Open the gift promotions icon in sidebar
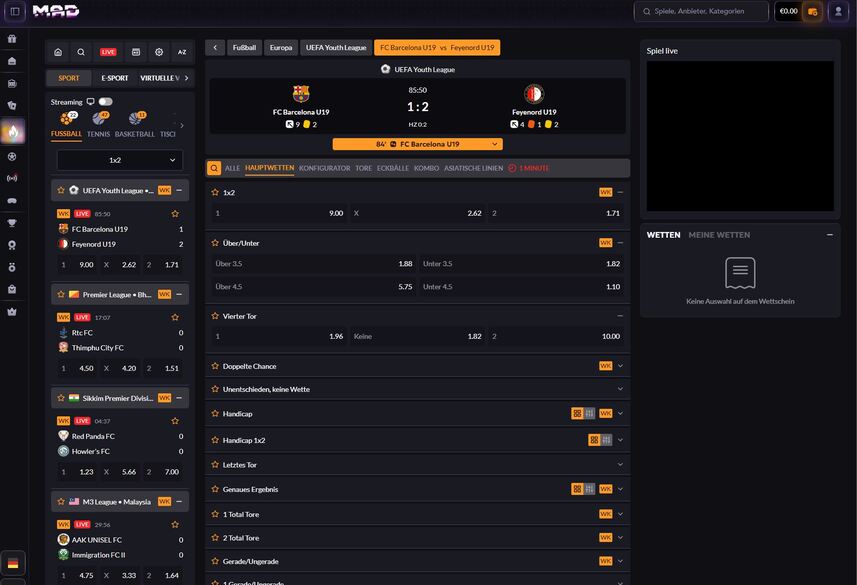The width and height of the screenshot is (857, 585). (x=12, y=39)
